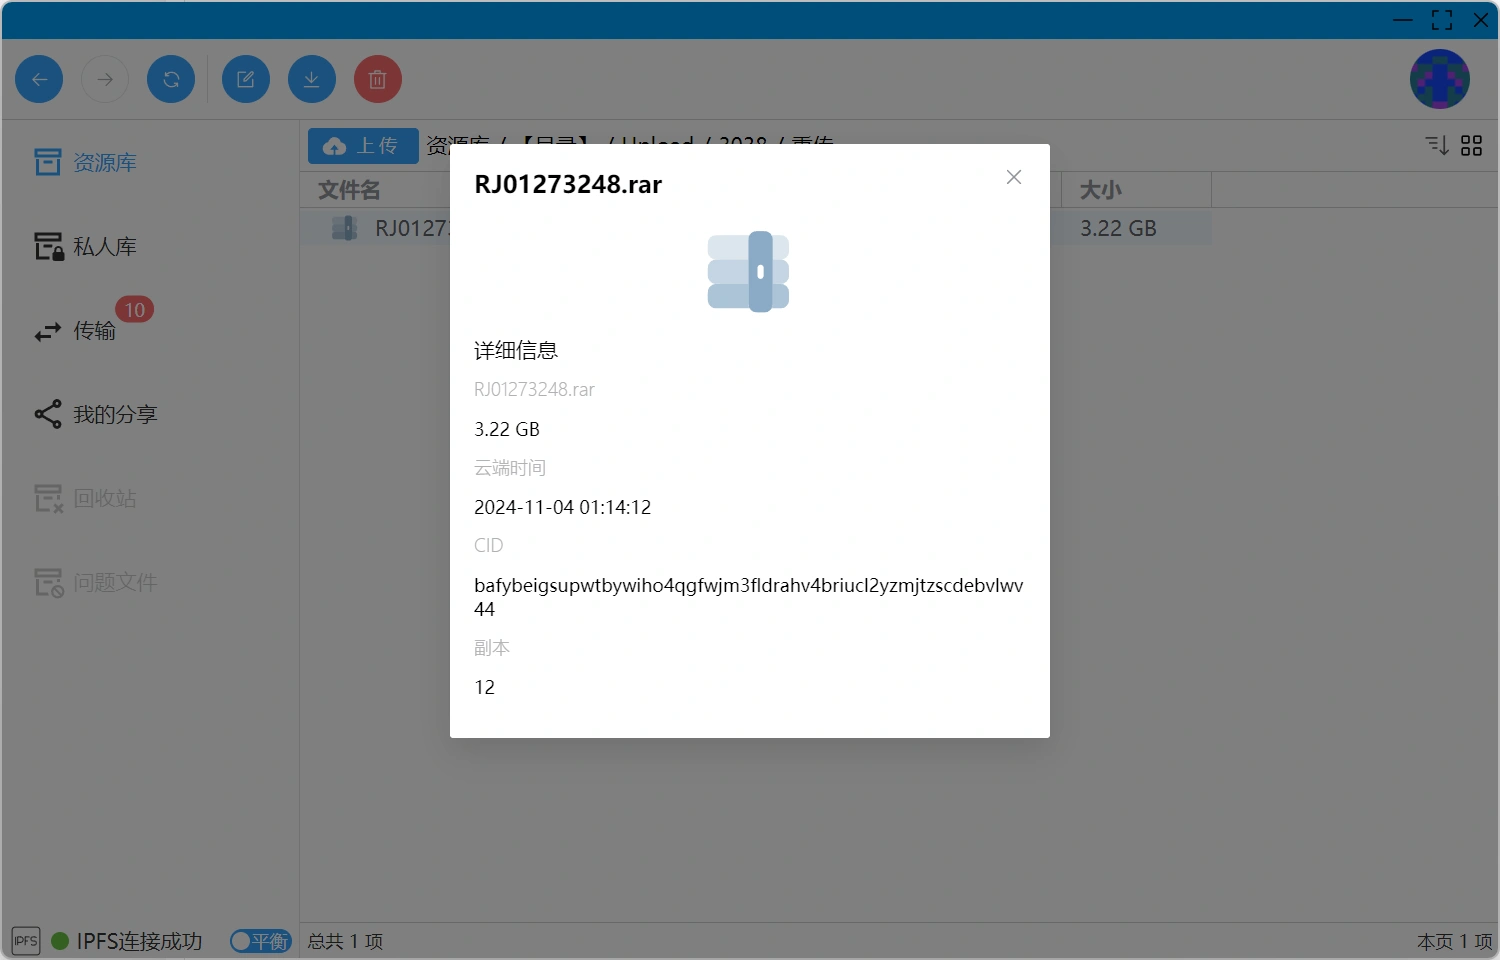
Task: Click the dialog title RJ01273248.rar
Action: [568, 184]
